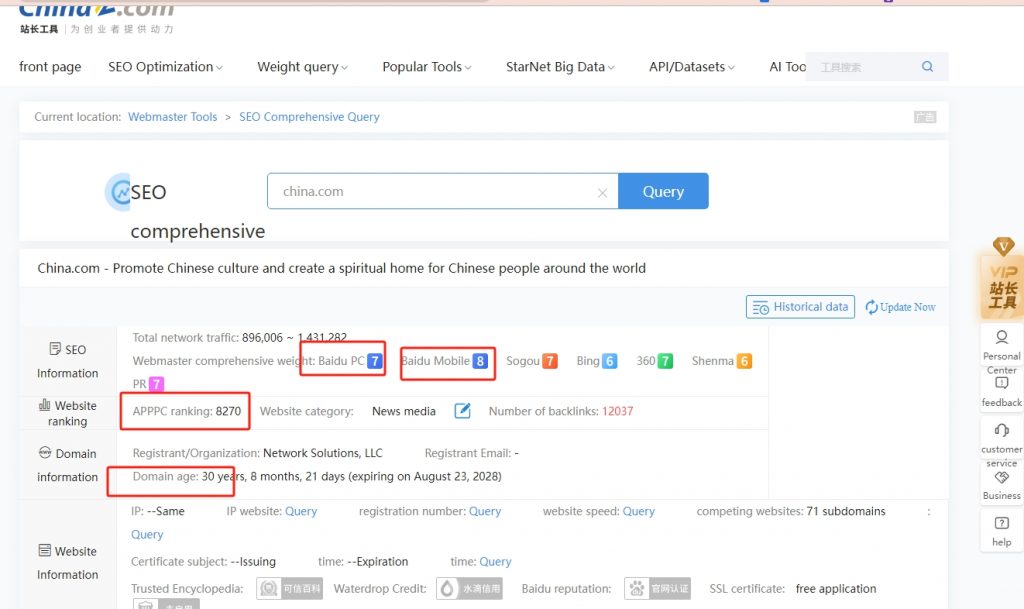Expand the StarNet Big Data menu
This screenshot has height=609, width=1024.
pos(560,67)
